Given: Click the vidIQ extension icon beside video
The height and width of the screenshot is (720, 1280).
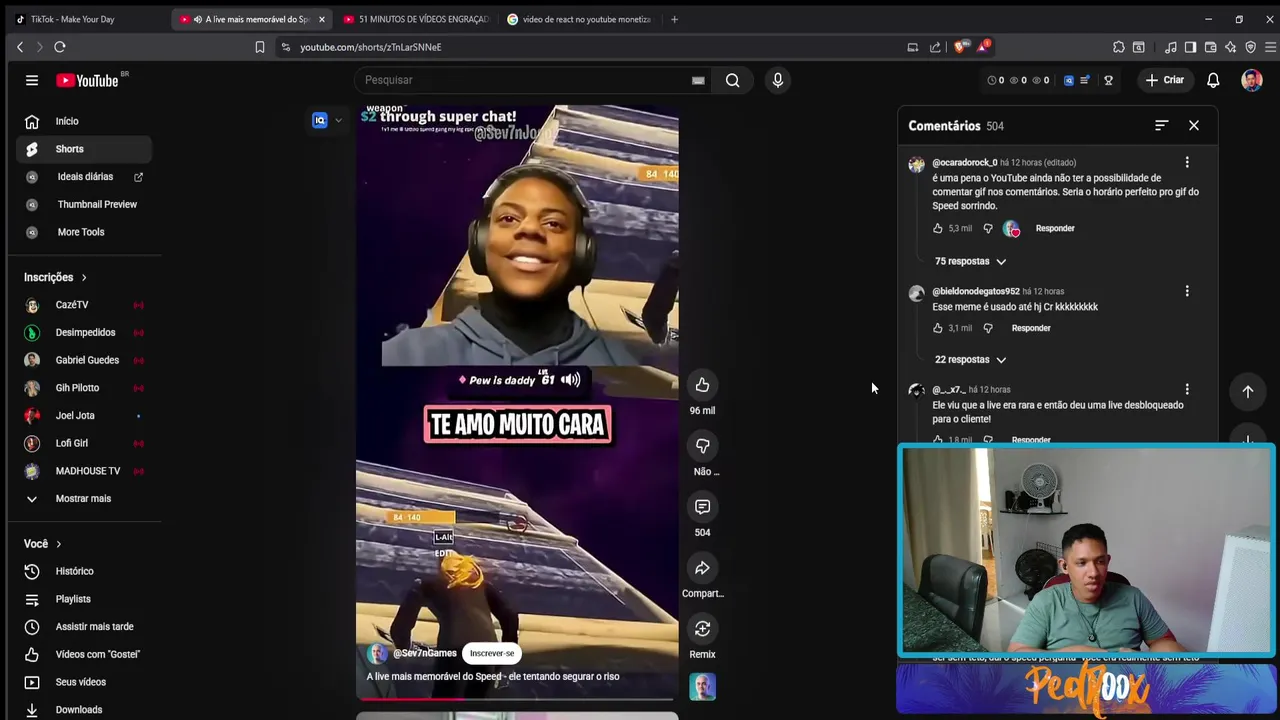Looking at the screenshot, I should [x=320, y=120].
